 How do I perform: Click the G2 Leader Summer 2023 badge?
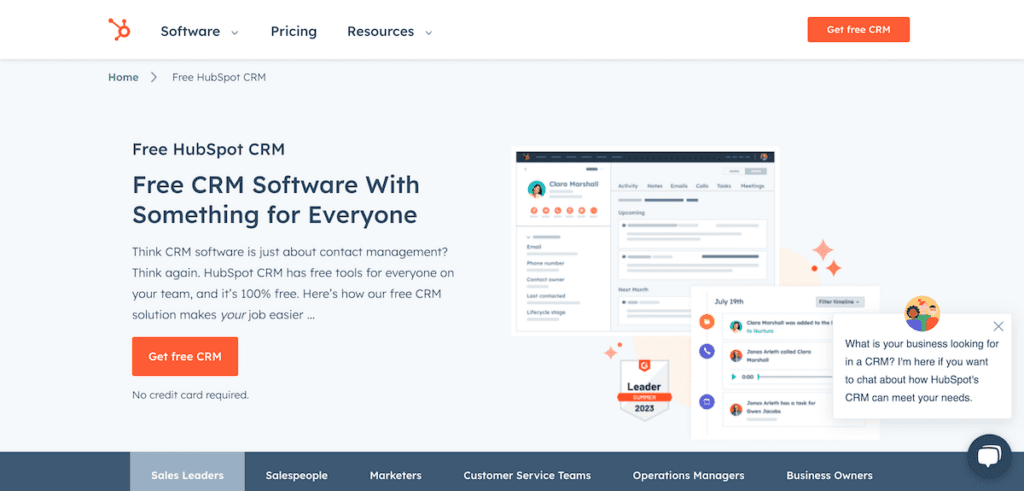(645, 390)
